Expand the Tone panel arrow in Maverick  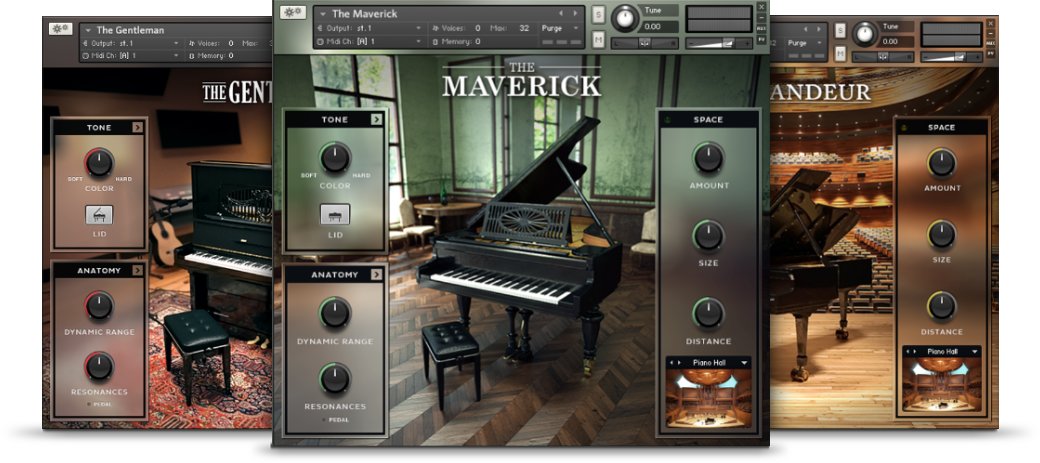coord(376,119)
